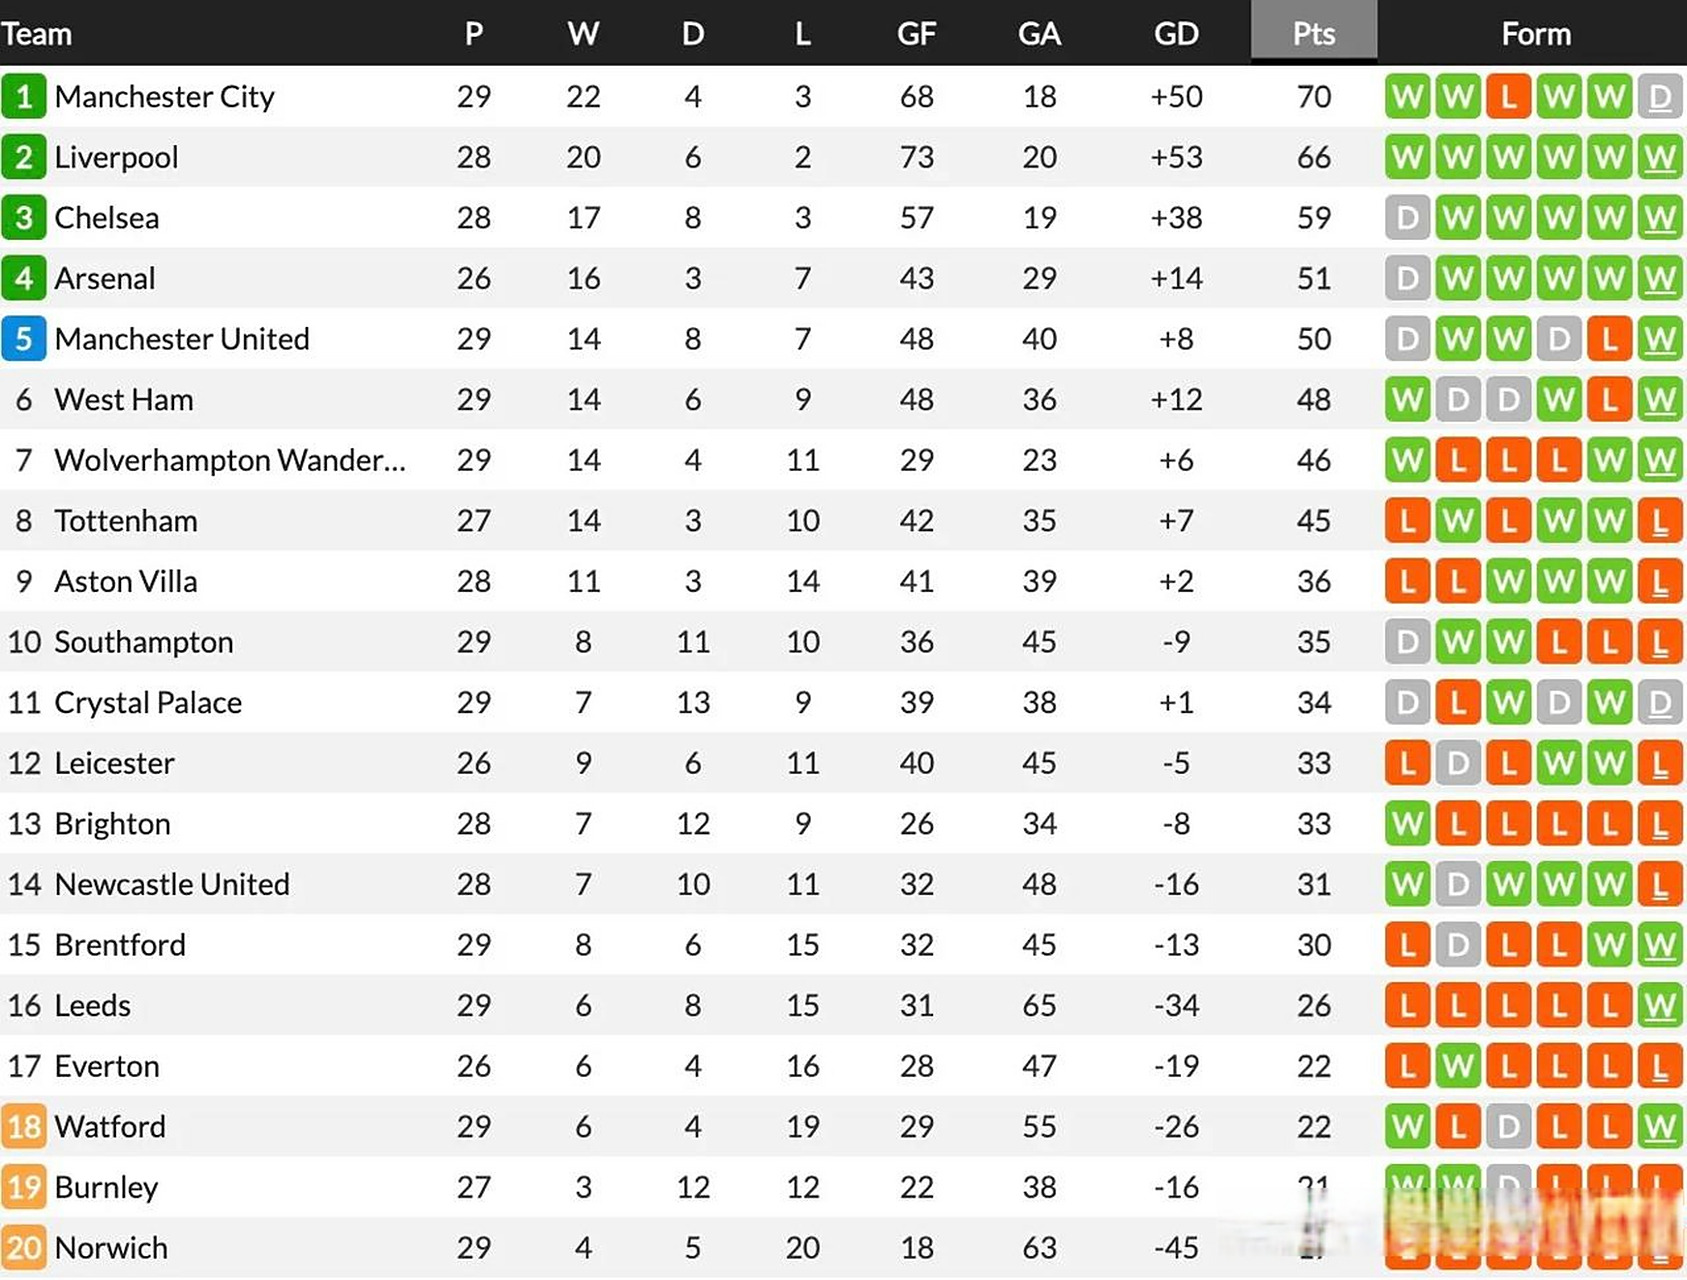
Task: Open the Wolverhampton Wanderers team page
Action: click(x=230, y=461)
